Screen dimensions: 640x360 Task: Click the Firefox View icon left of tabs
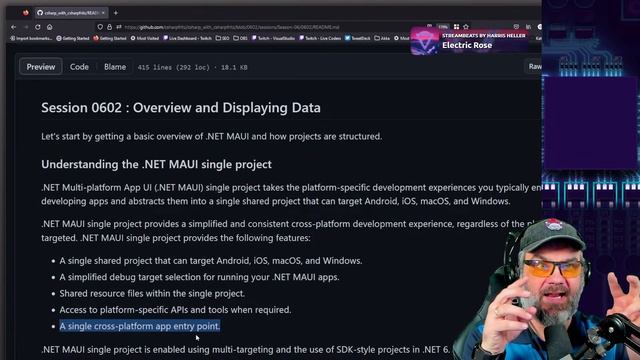pyautogui.click(x=26, y=13)
